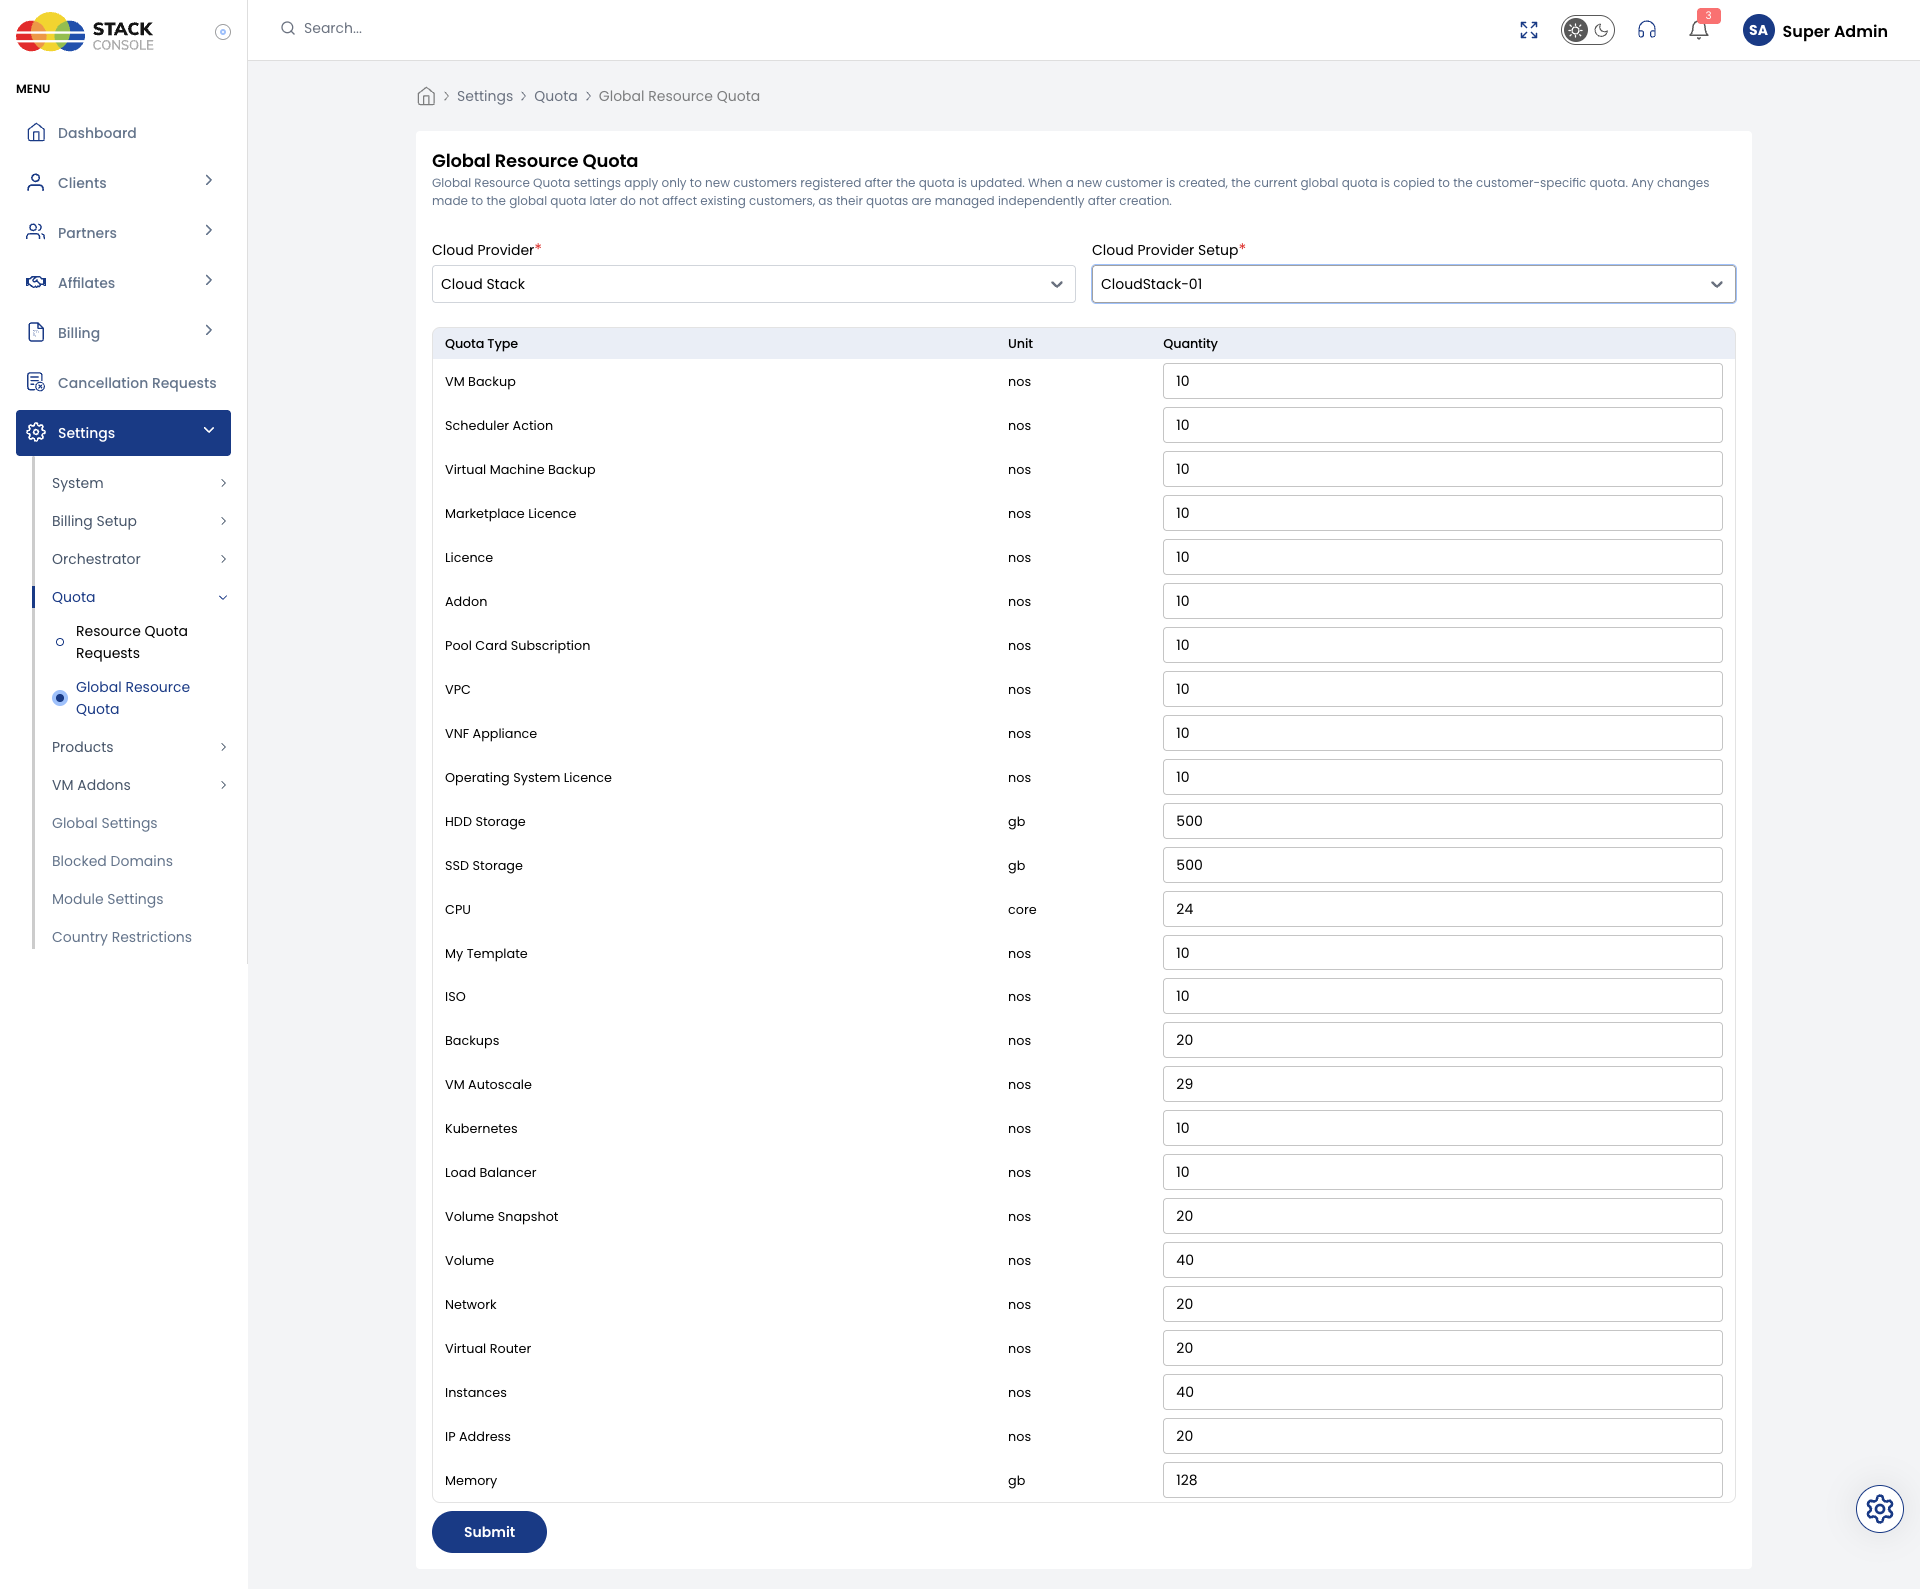Click the Super Admin username
Screen dimensions: 1920x1589
(1834, 31)
